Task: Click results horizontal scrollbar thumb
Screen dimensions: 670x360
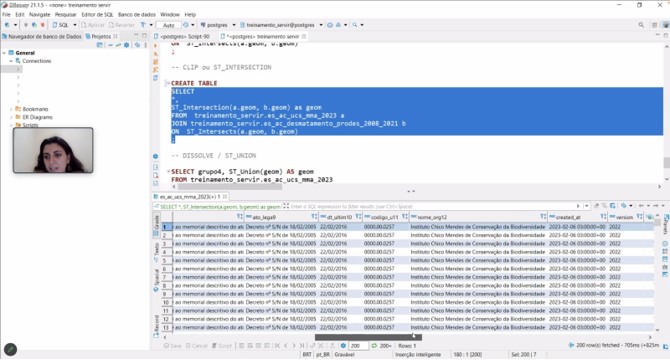Action: [368, 337]
